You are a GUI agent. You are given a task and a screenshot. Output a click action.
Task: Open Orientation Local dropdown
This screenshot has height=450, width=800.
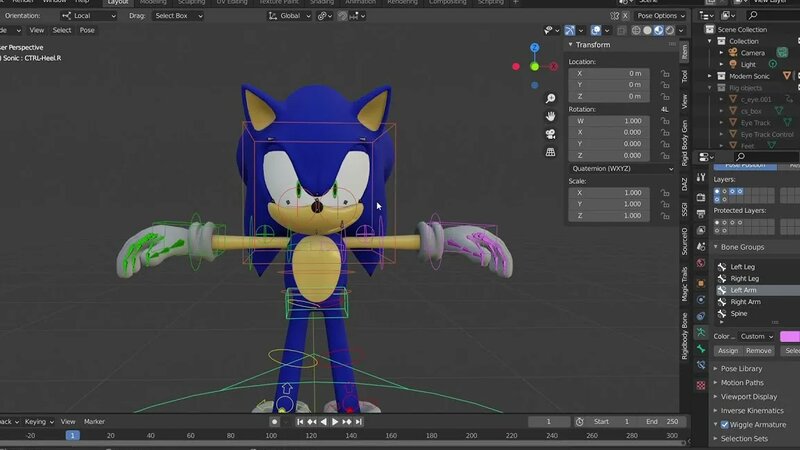point(88,16)
